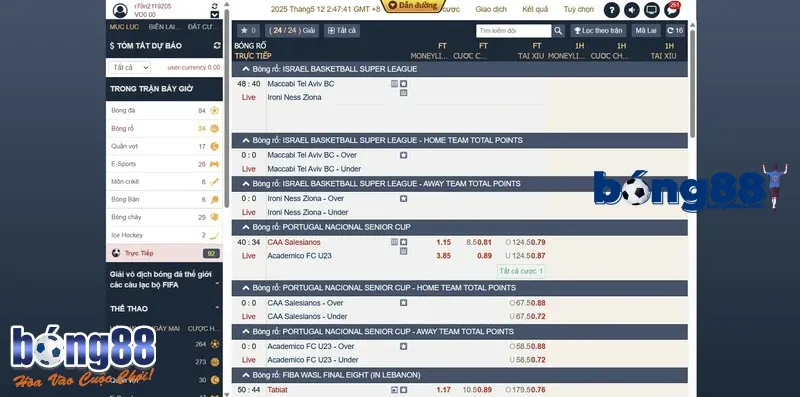
Task: Expand the account dropdown arrow under balance
Action: 215,15
